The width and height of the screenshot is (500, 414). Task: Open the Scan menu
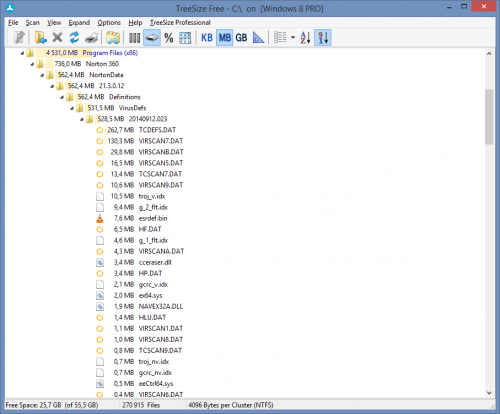tap(33, 23)
